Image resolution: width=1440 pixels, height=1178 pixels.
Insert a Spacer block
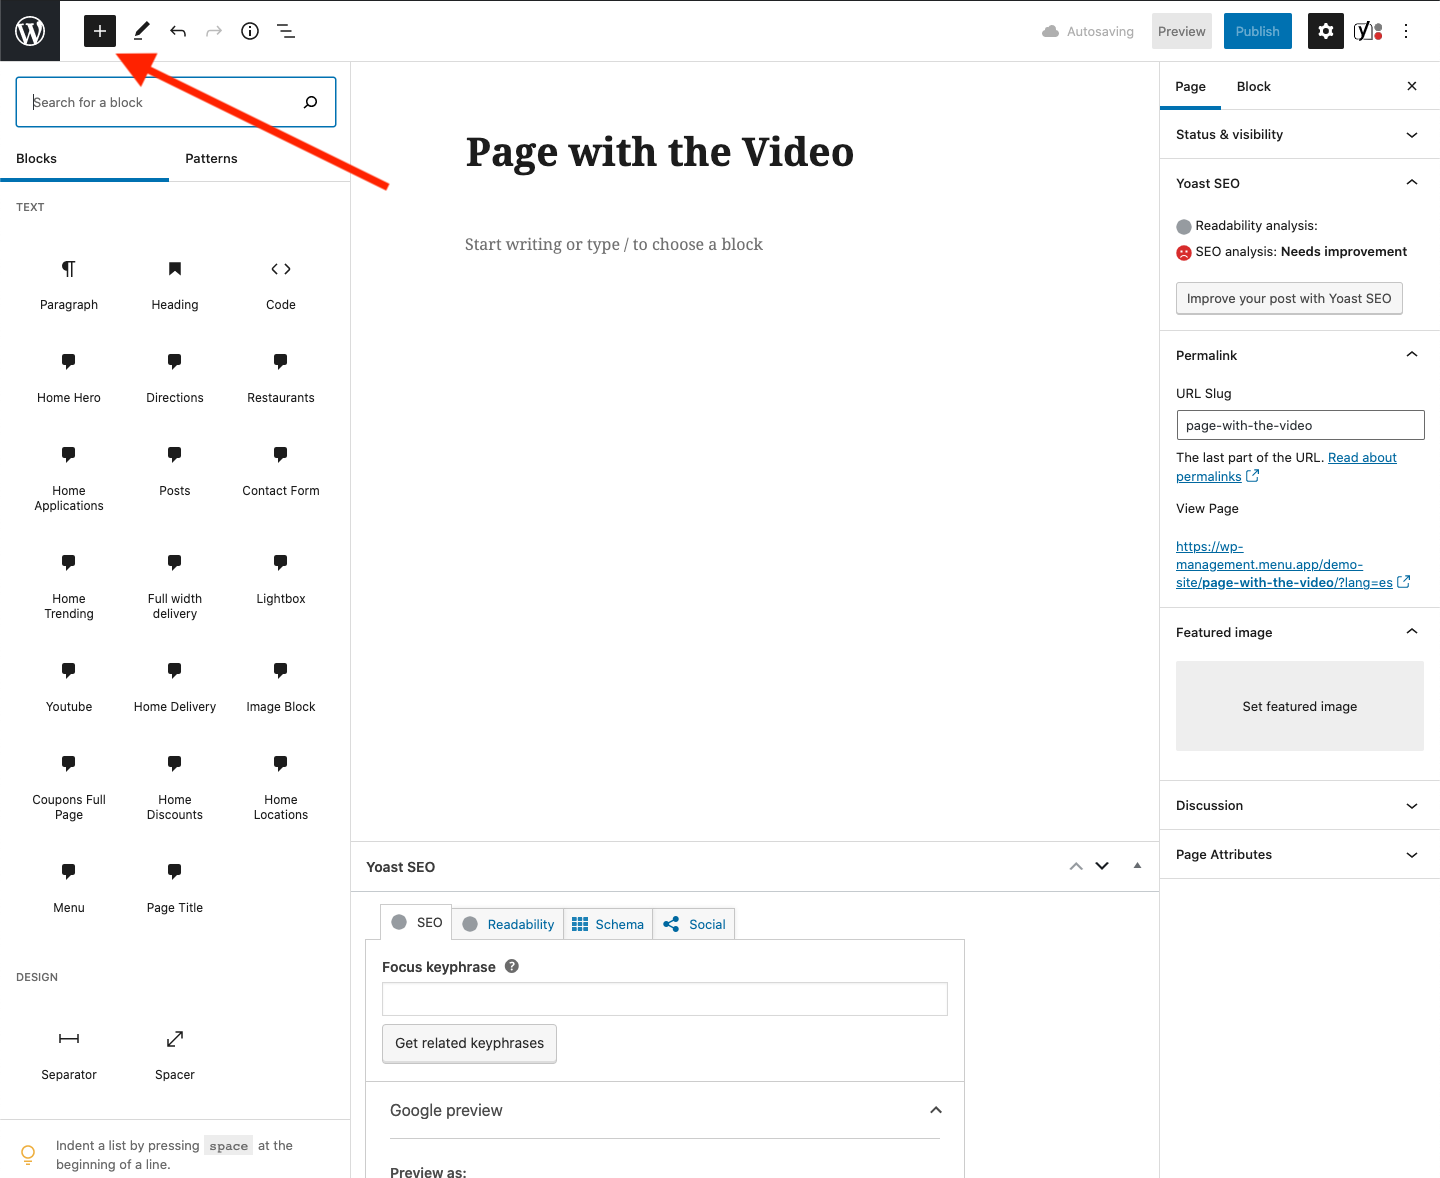pyautogui.click(x=175, y=1054)
